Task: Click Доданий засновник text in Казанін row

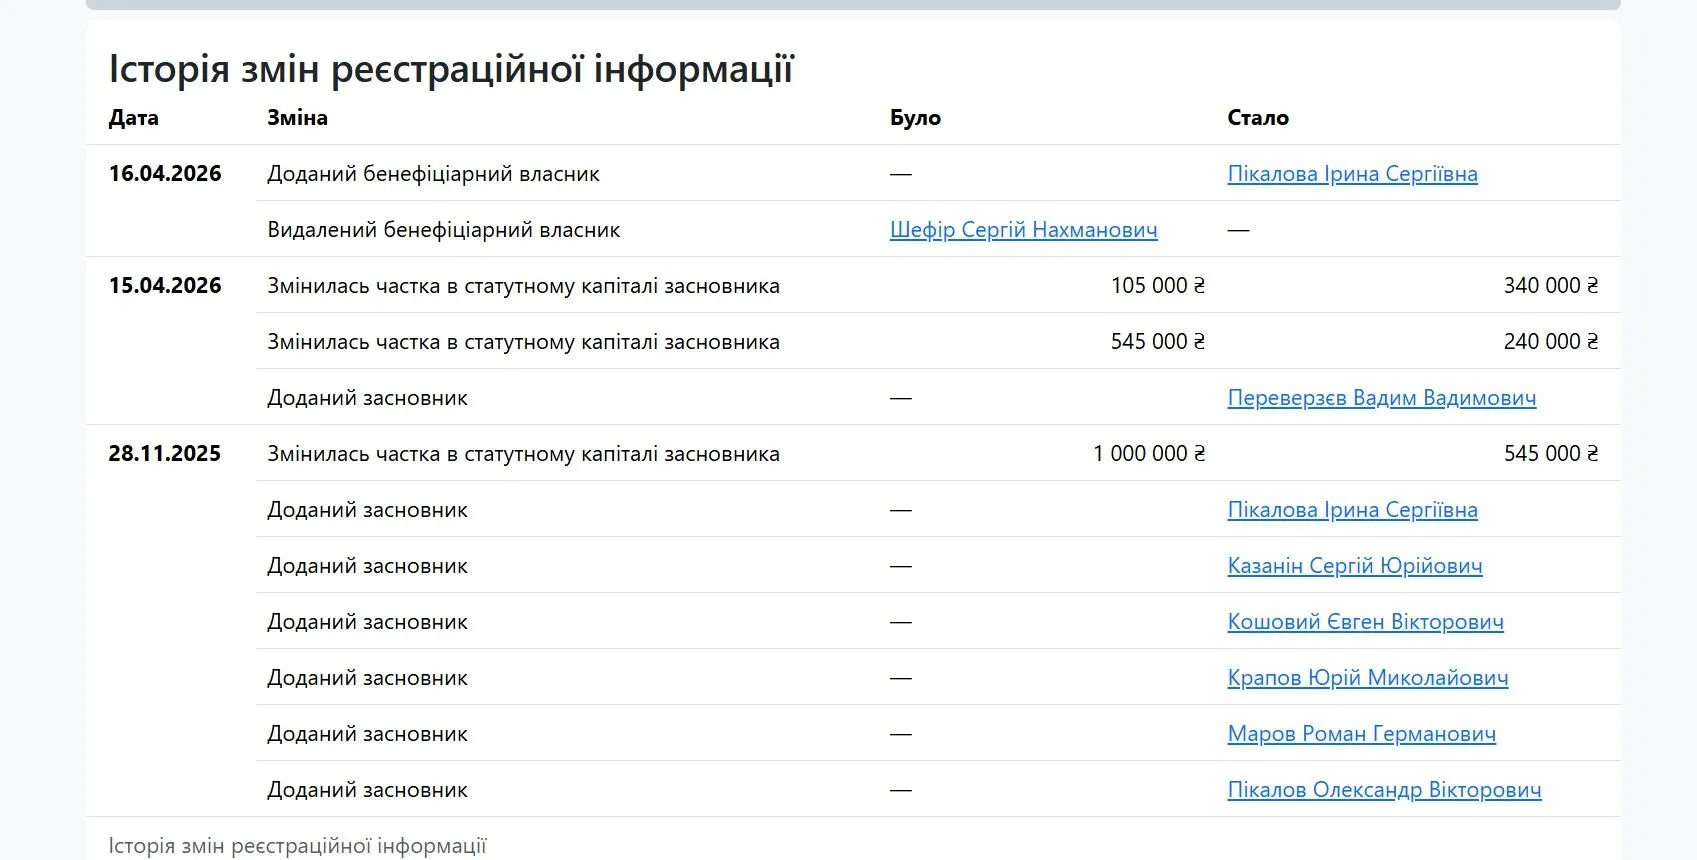Action: [367, 566]
